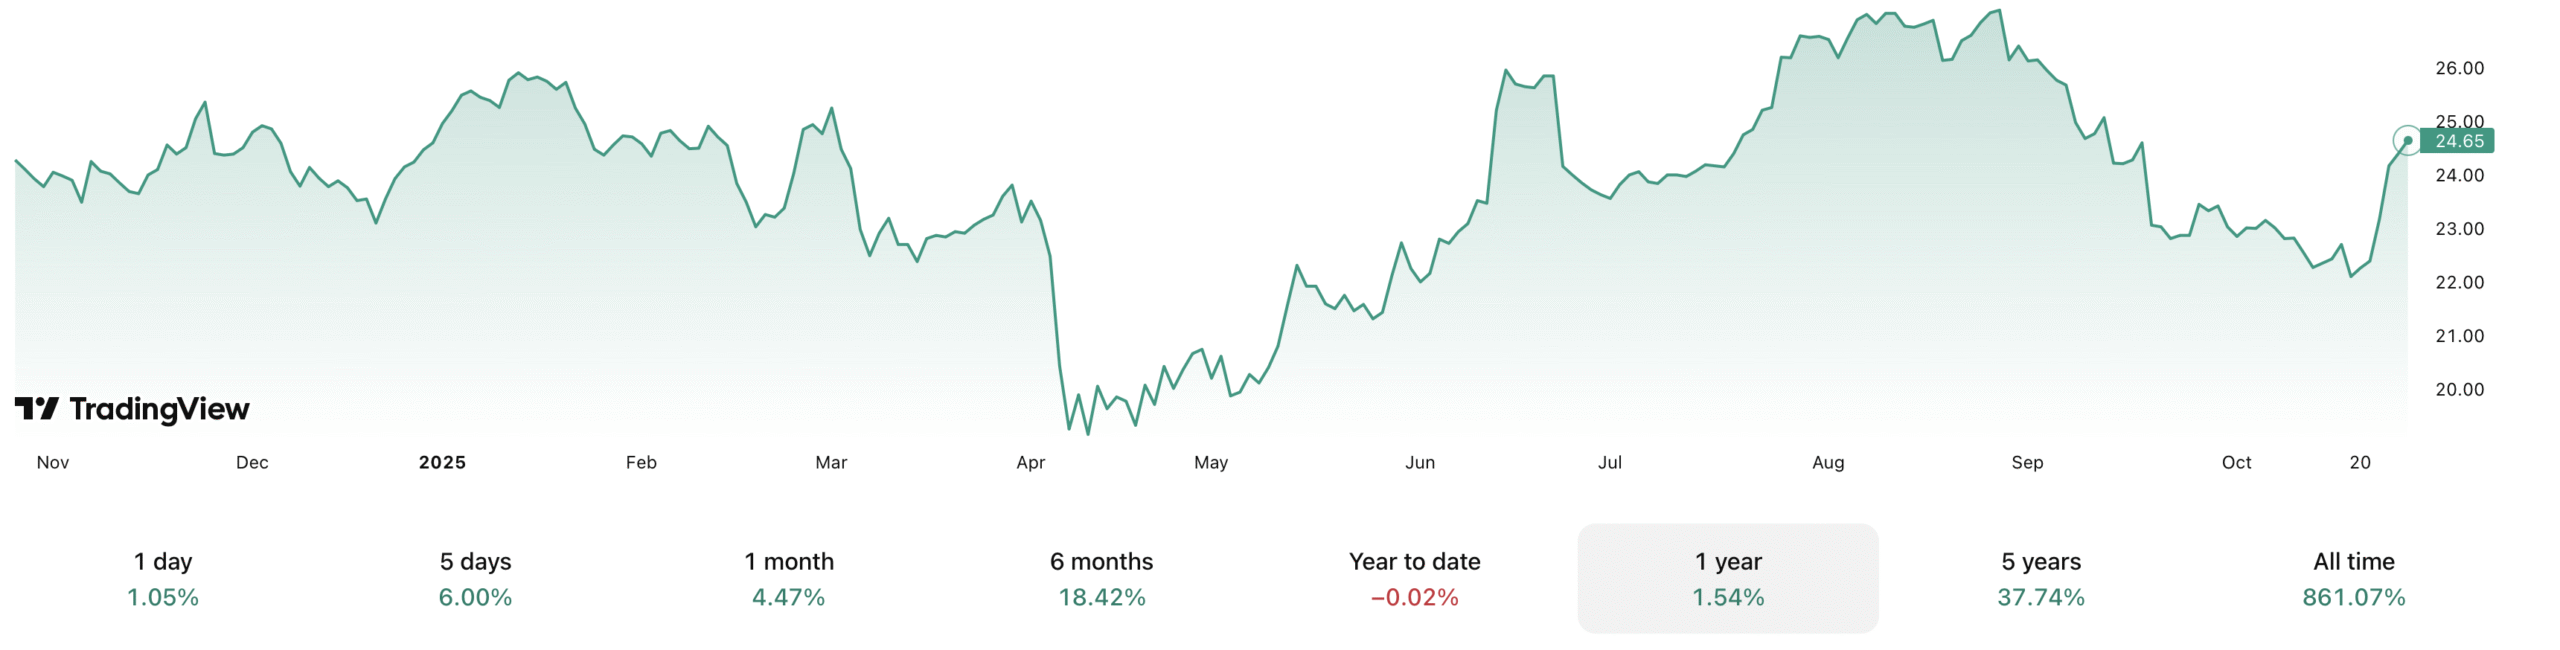Select the 1 day range tab
2560x650 pixels.
click(x=163, y=578)
